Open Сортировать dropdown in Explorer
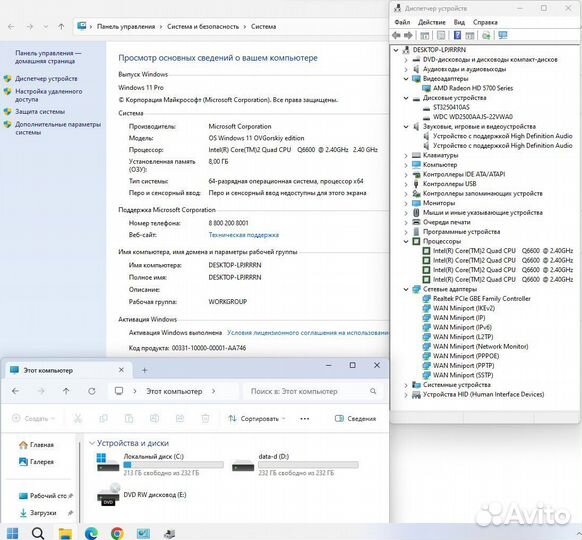582x540 pixels. click(257, 419)
